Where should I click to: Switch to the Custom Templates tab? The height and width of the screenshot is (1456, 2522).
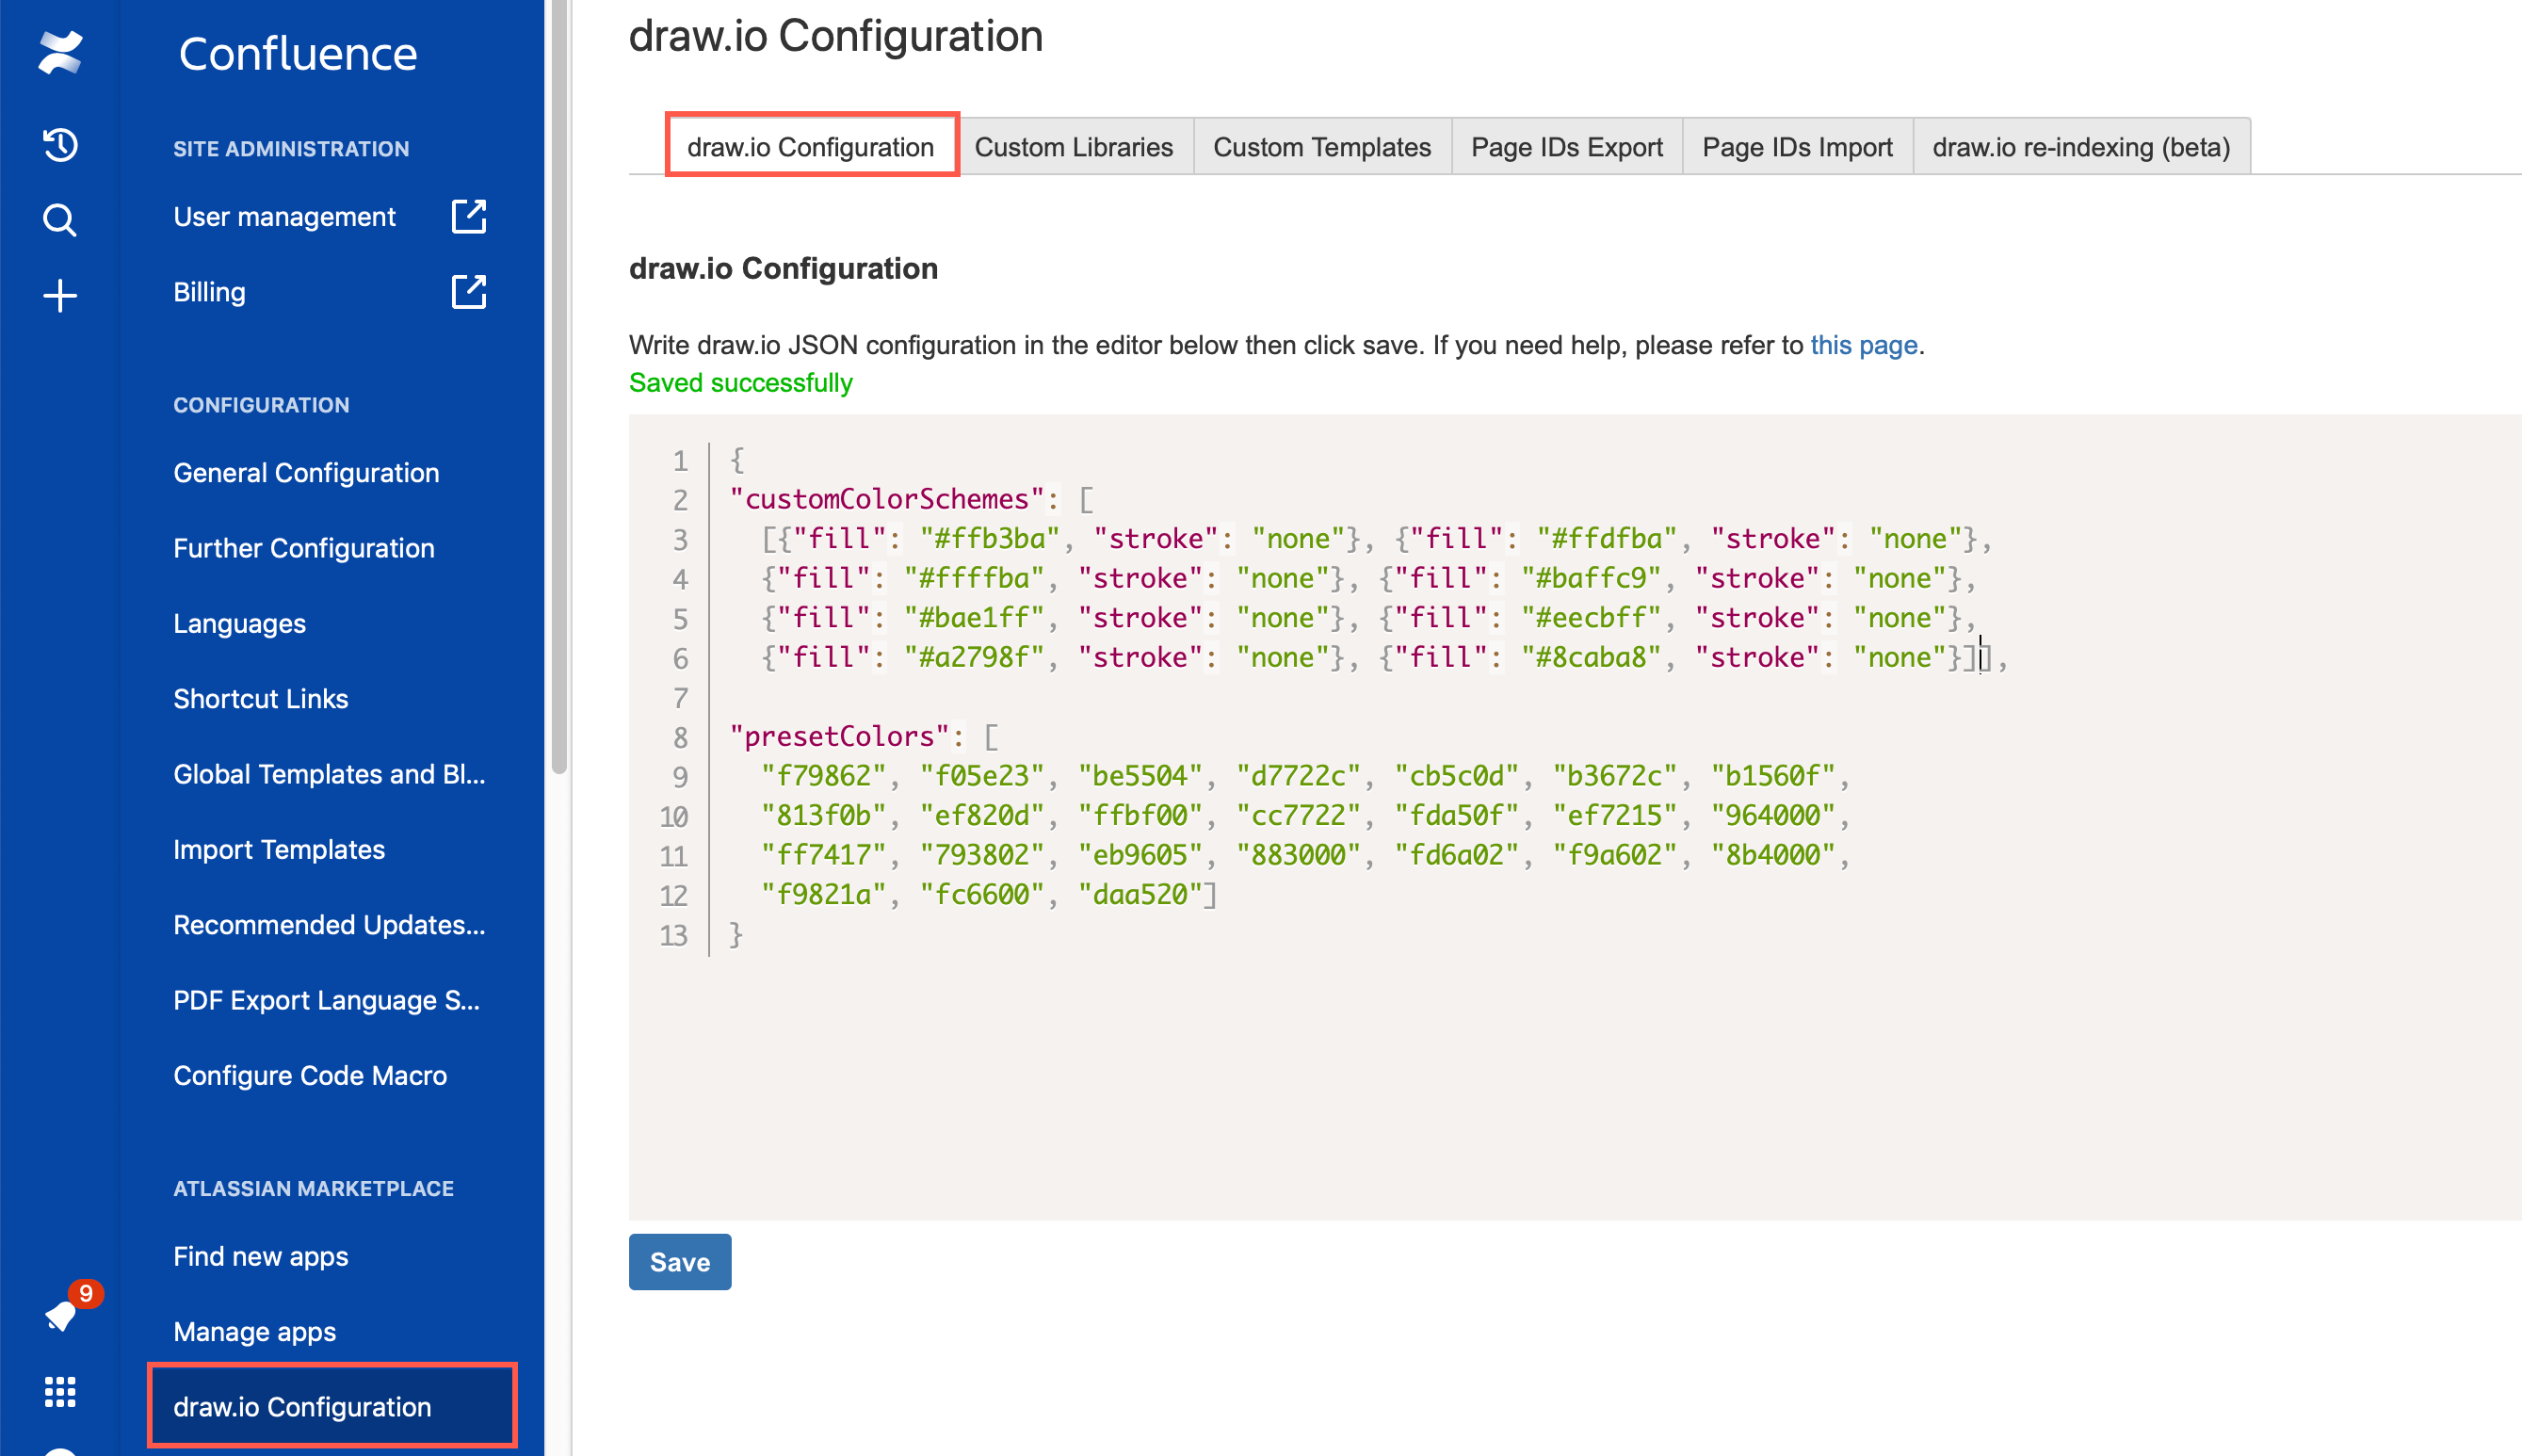pos(1322,146)
